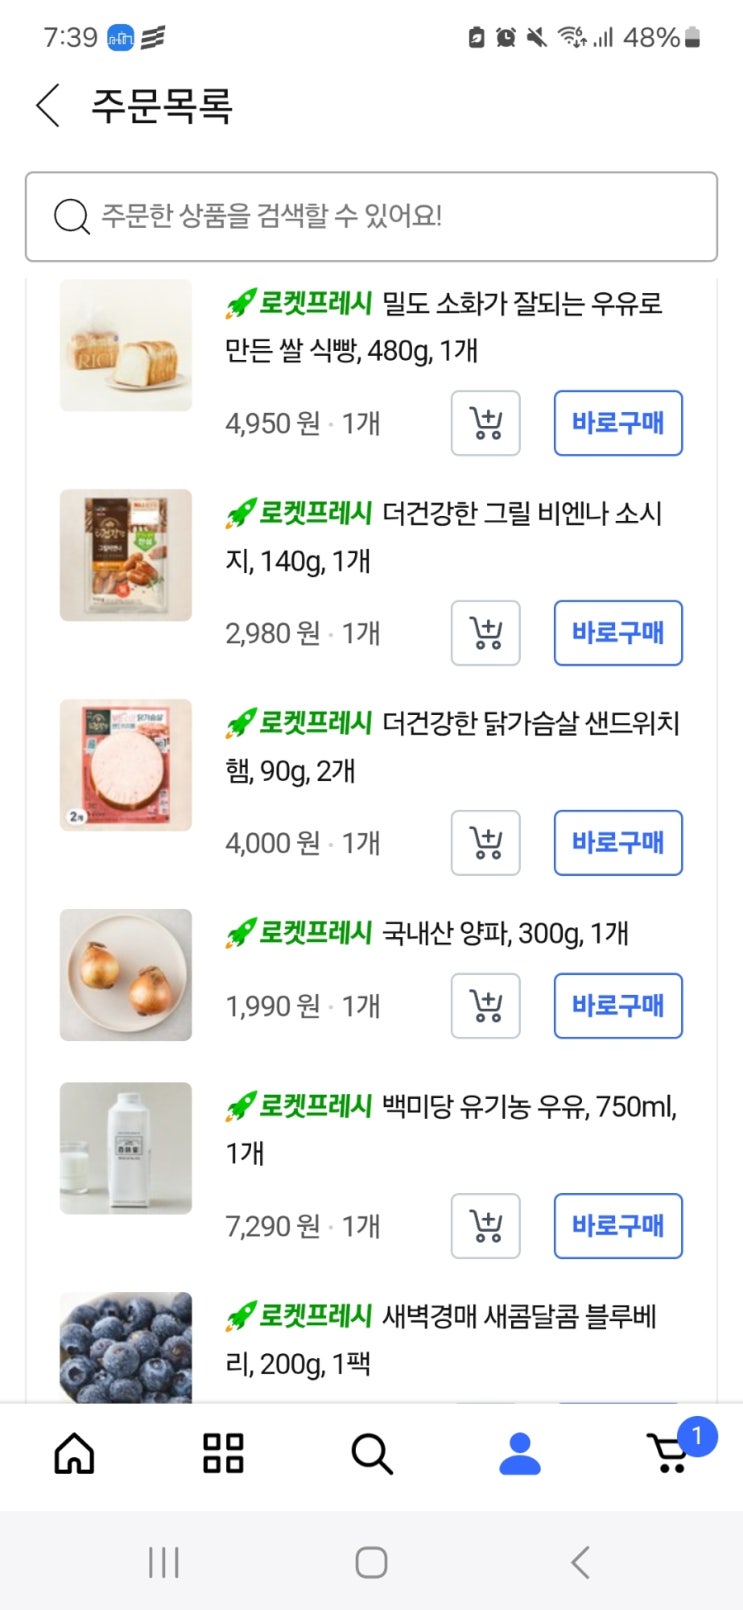The image size is (743, 1610).
Task: Open My Coupang profile tab
Action: point(520,1453)
